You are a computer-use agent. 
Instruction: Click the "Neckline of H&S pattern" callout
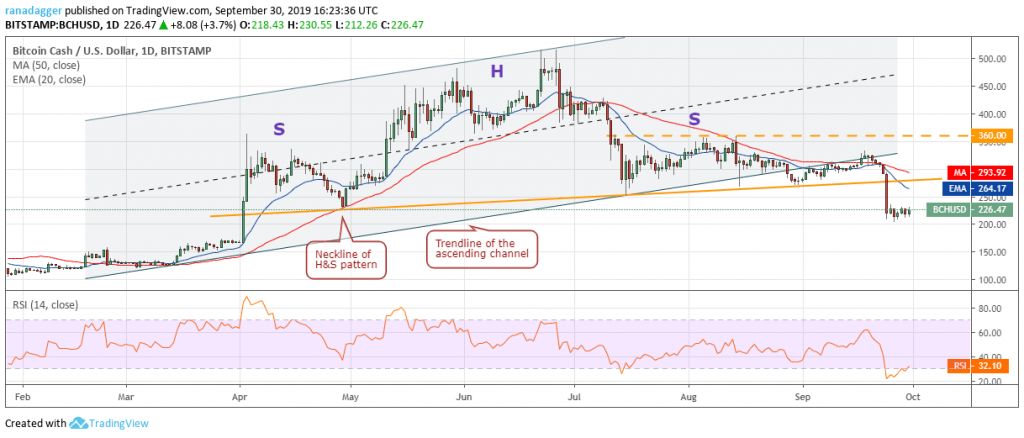tap(344, 259)
